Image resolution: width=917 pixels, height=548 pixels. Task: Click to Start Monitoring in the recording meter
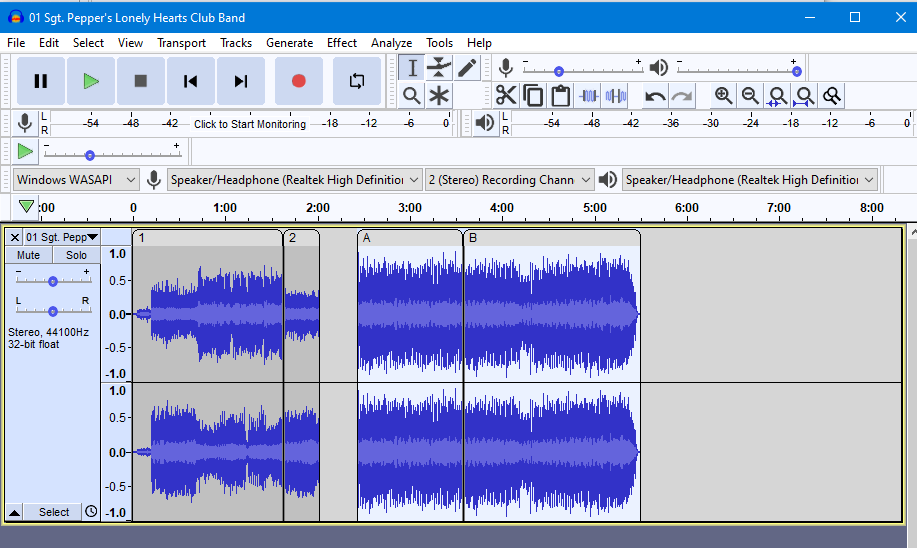coord(250,124)
